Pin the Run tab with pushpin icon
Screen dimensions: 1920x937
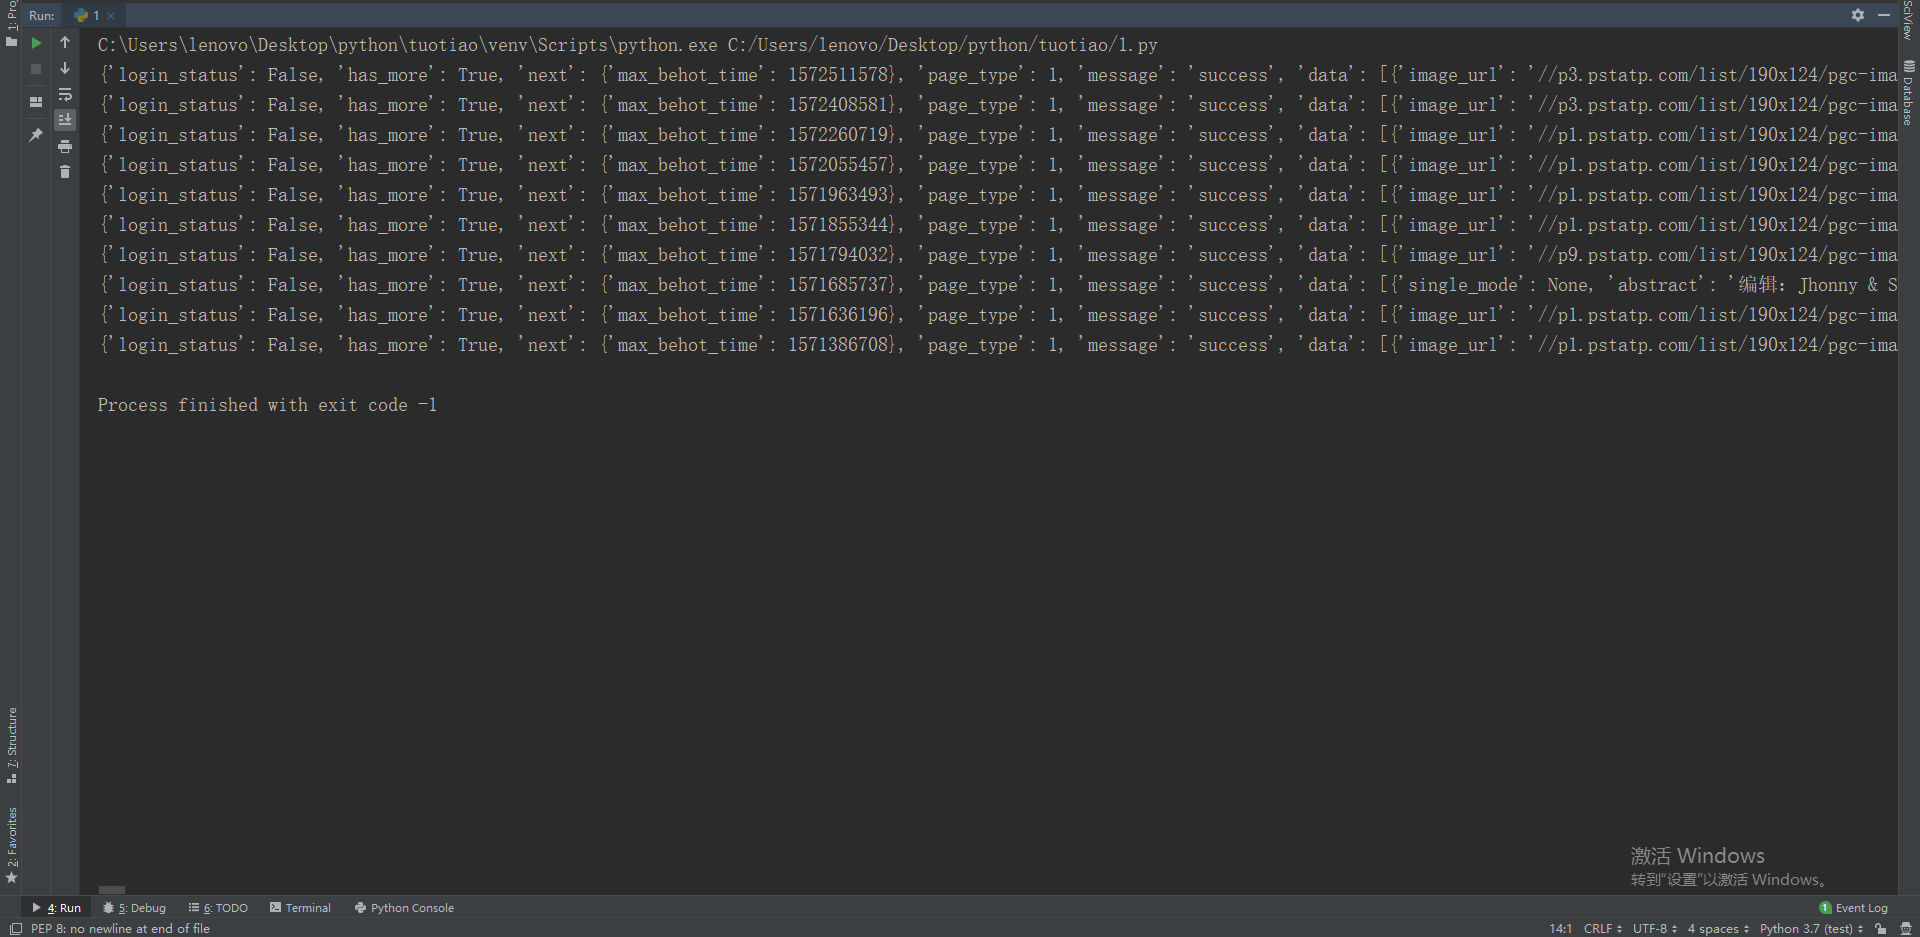36,134
